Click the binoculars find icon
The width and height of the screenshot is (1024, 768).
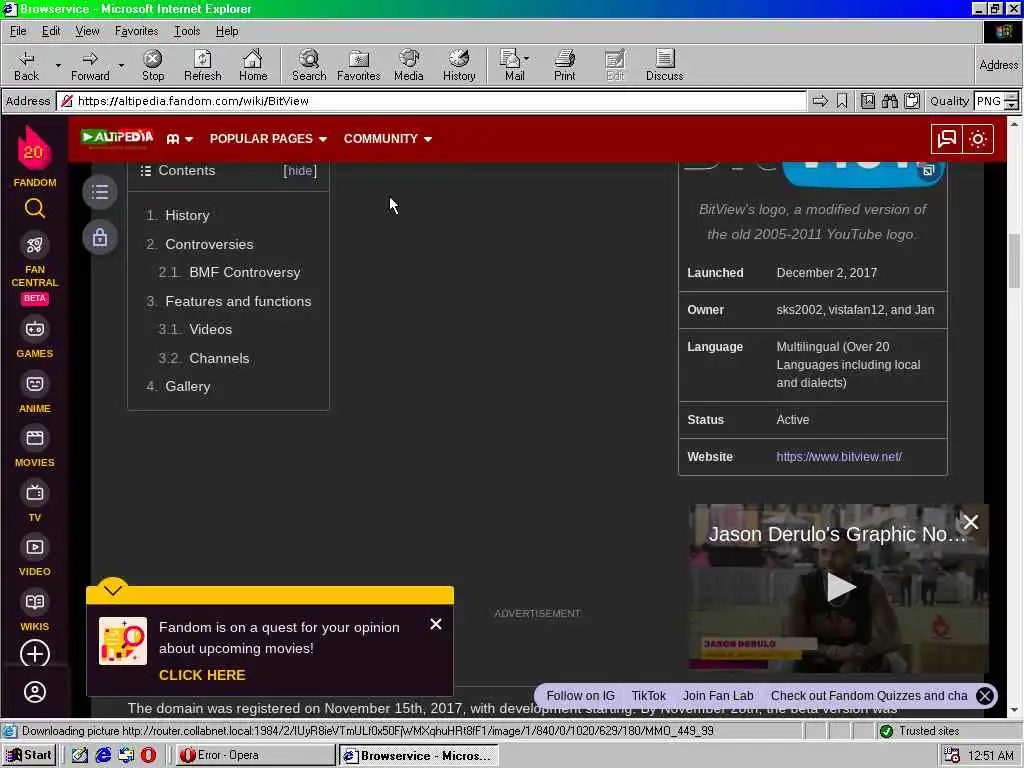(x=889, y=101)
